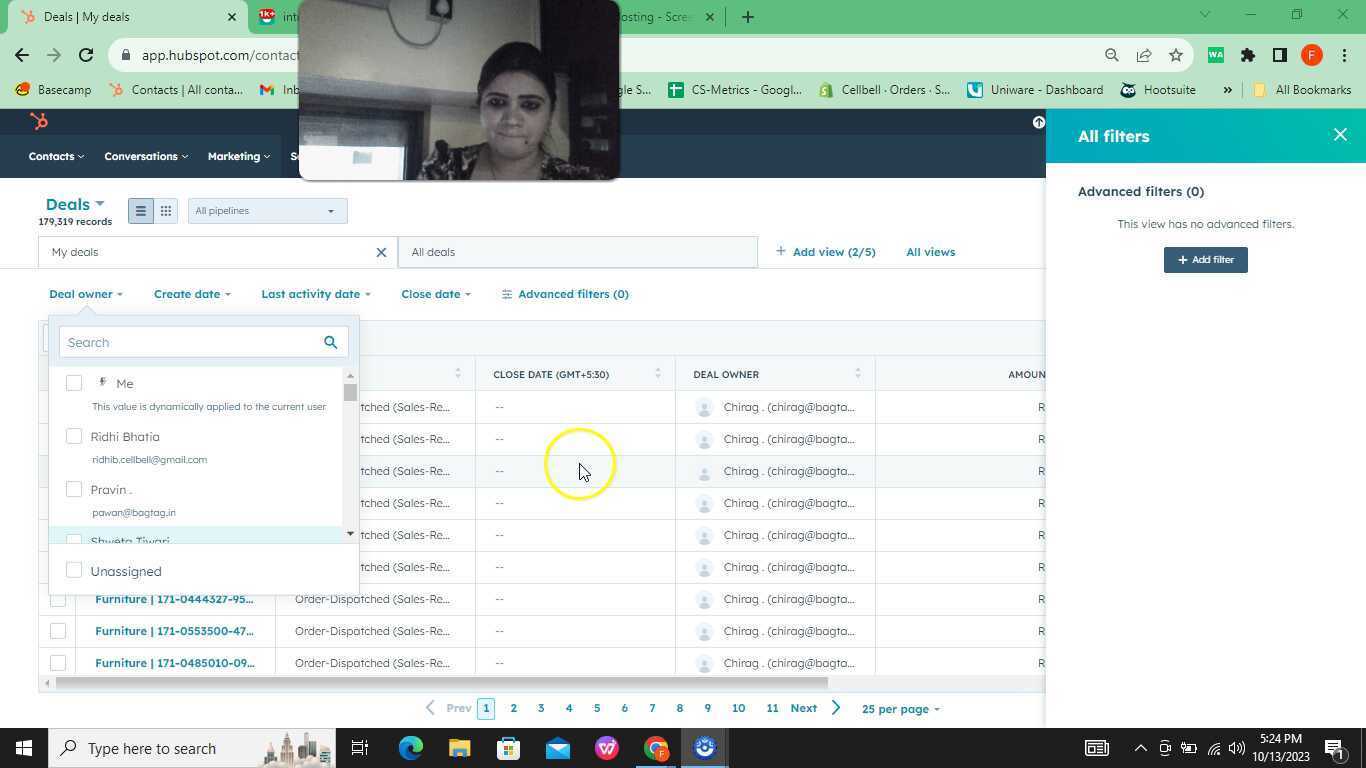Open the All views link

(x=930, y=252)
